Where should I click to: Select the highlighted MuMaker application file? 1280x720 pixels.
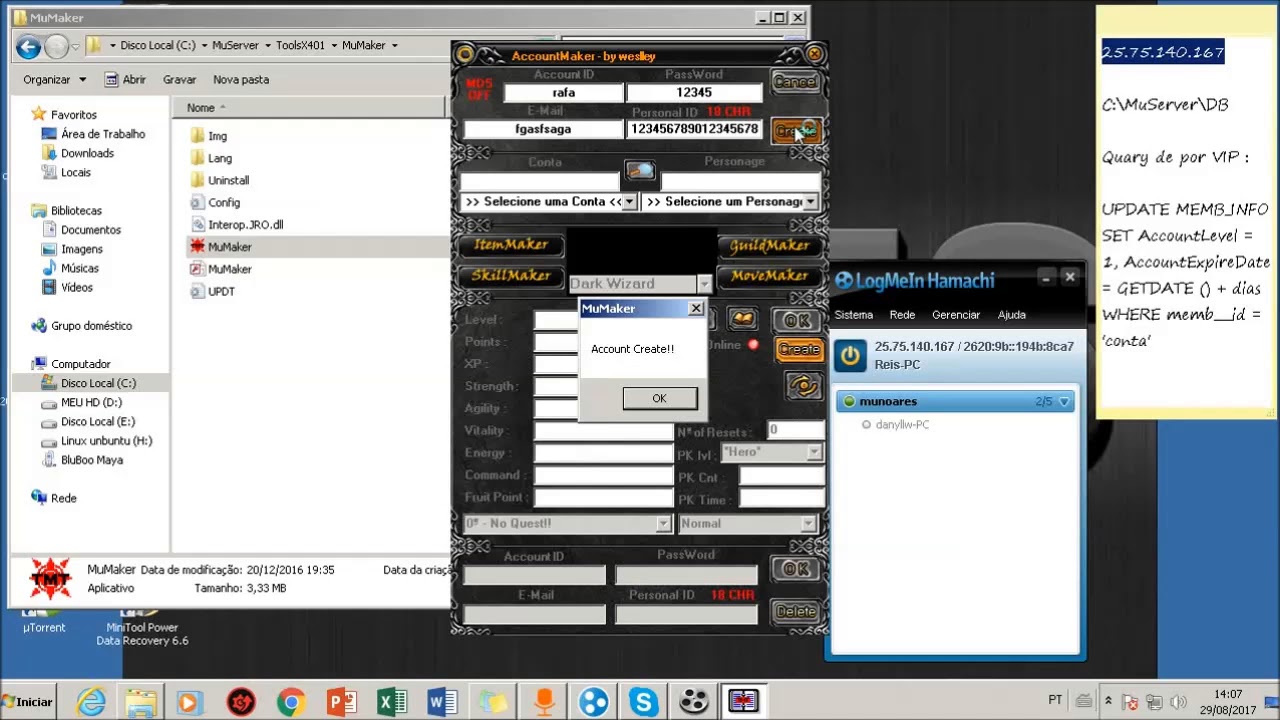pos(229,247)
